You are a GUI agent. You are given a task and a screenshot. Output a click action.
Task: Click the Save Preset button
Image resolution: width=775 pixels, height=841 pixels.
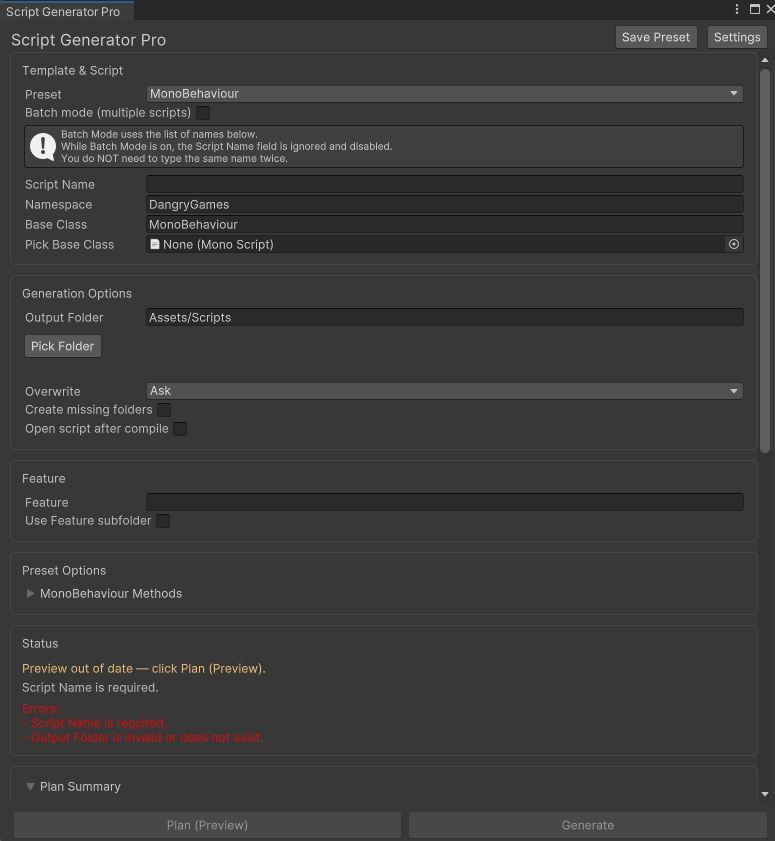pos(656,37)
